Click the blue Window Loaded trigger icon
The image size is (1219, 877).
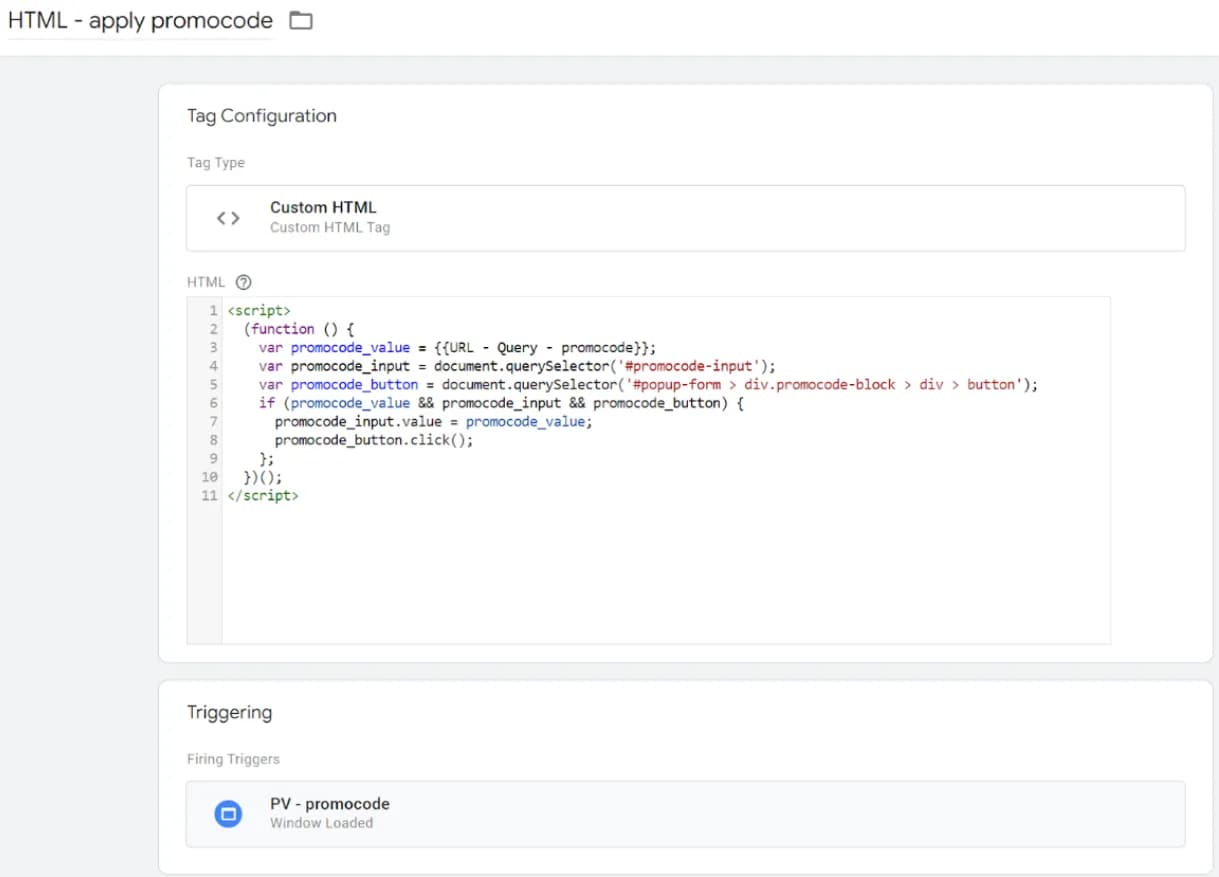click(x=228, y=813)
